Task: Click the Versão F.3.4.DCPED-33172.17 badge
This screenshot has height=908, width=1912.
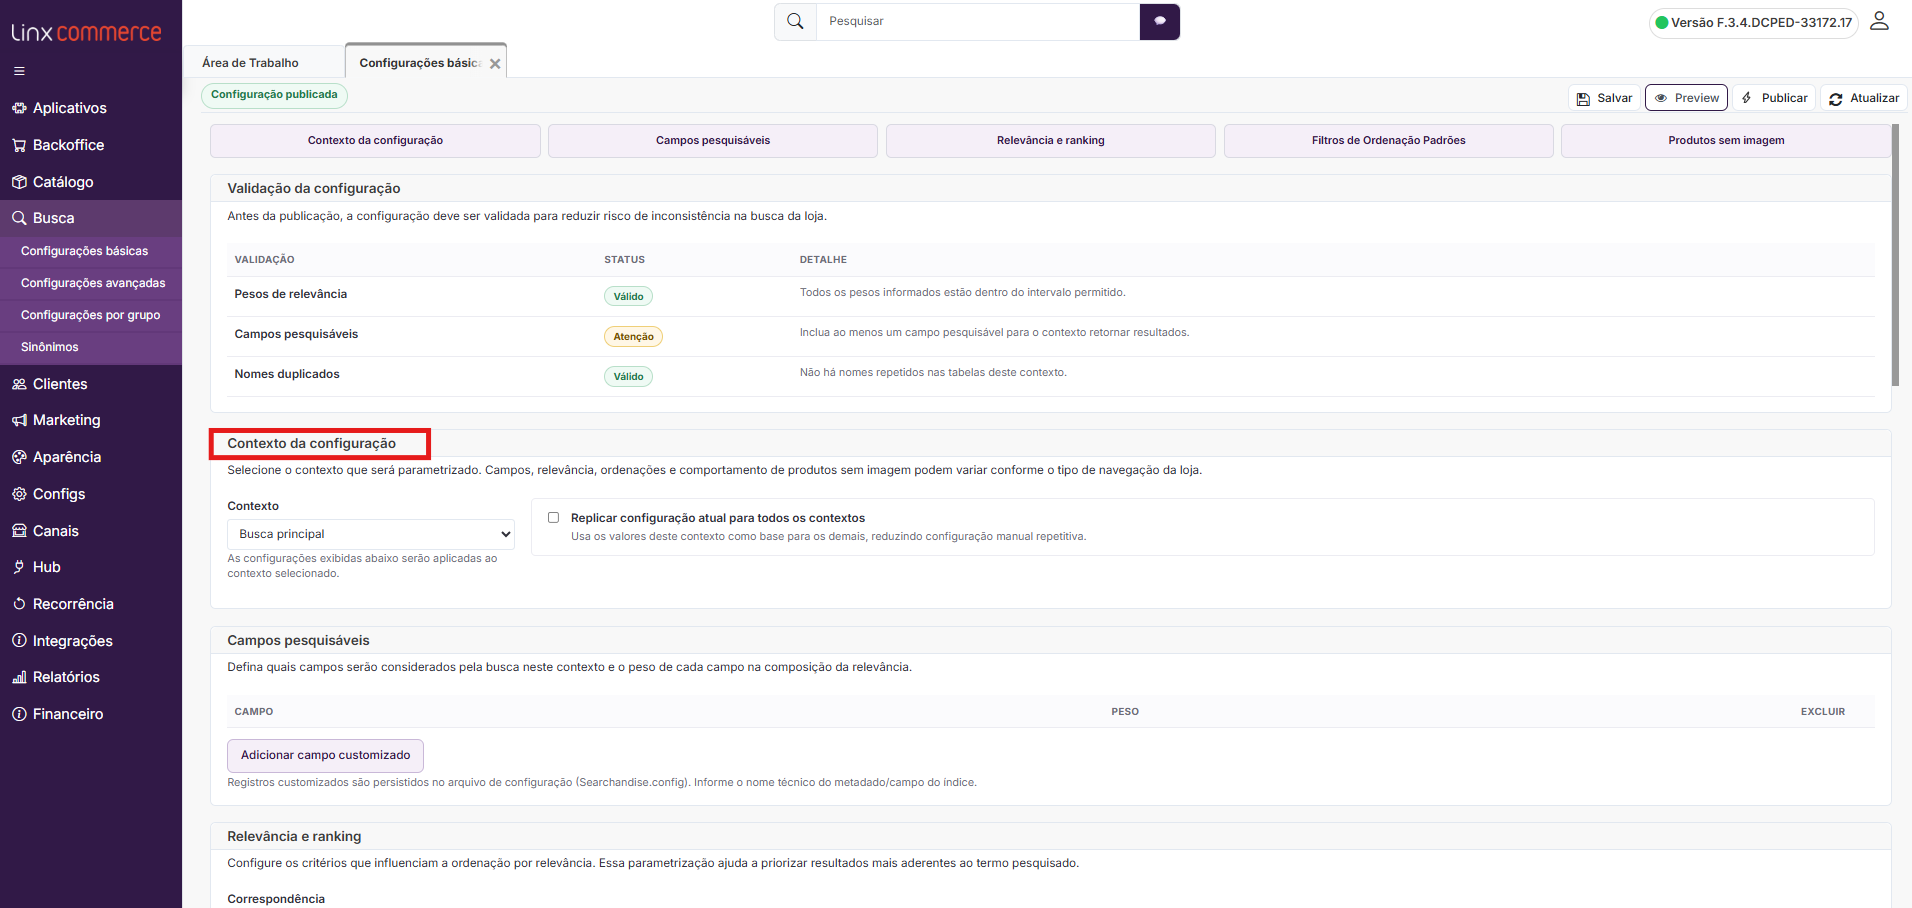Action: (x=1754, y=22)
